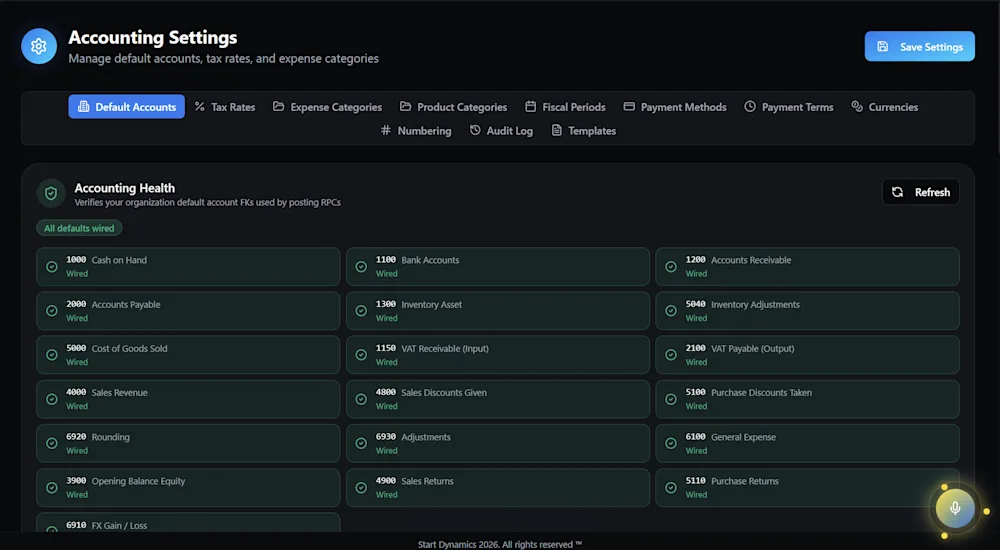This screenshot has height=550, width=1000.
Task: Click the Purchase Discounts Taken label
Action: 761,392
